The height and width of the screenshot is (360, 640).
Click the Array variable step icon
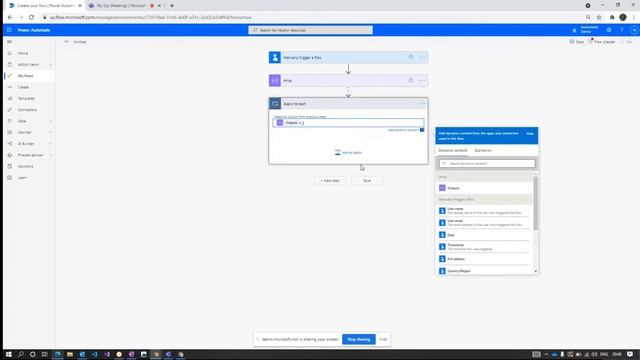[x=275, y=80]
